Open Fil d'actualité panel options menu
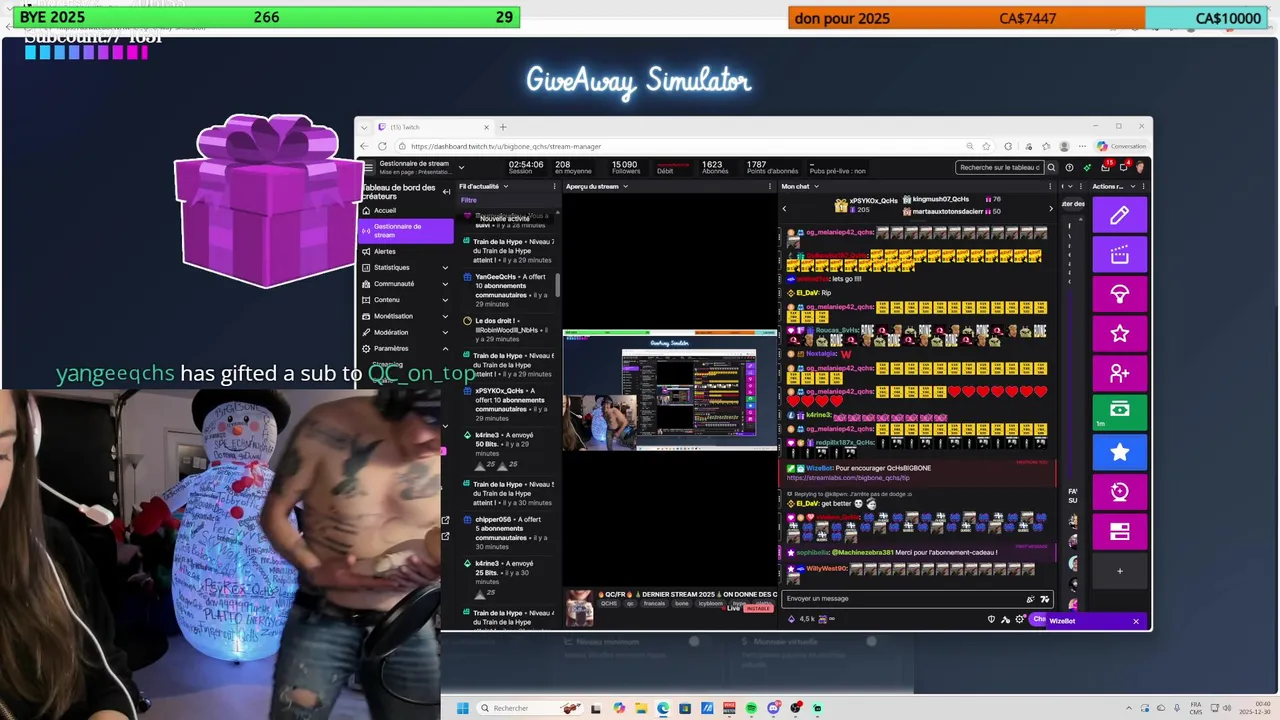 [554, 186]
